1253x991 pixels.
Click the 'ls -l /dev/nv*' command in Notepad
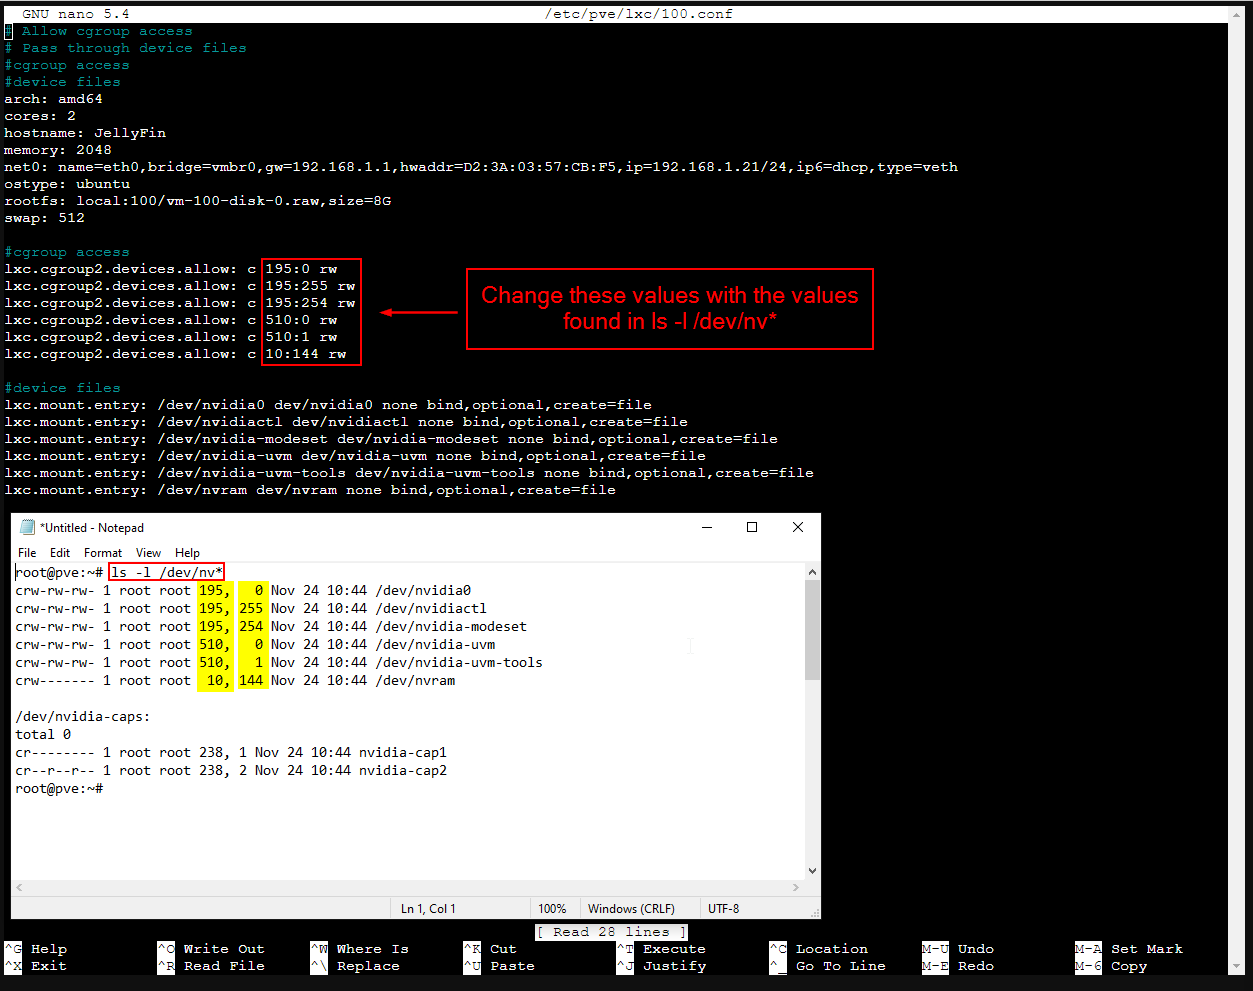click(167, 572)
